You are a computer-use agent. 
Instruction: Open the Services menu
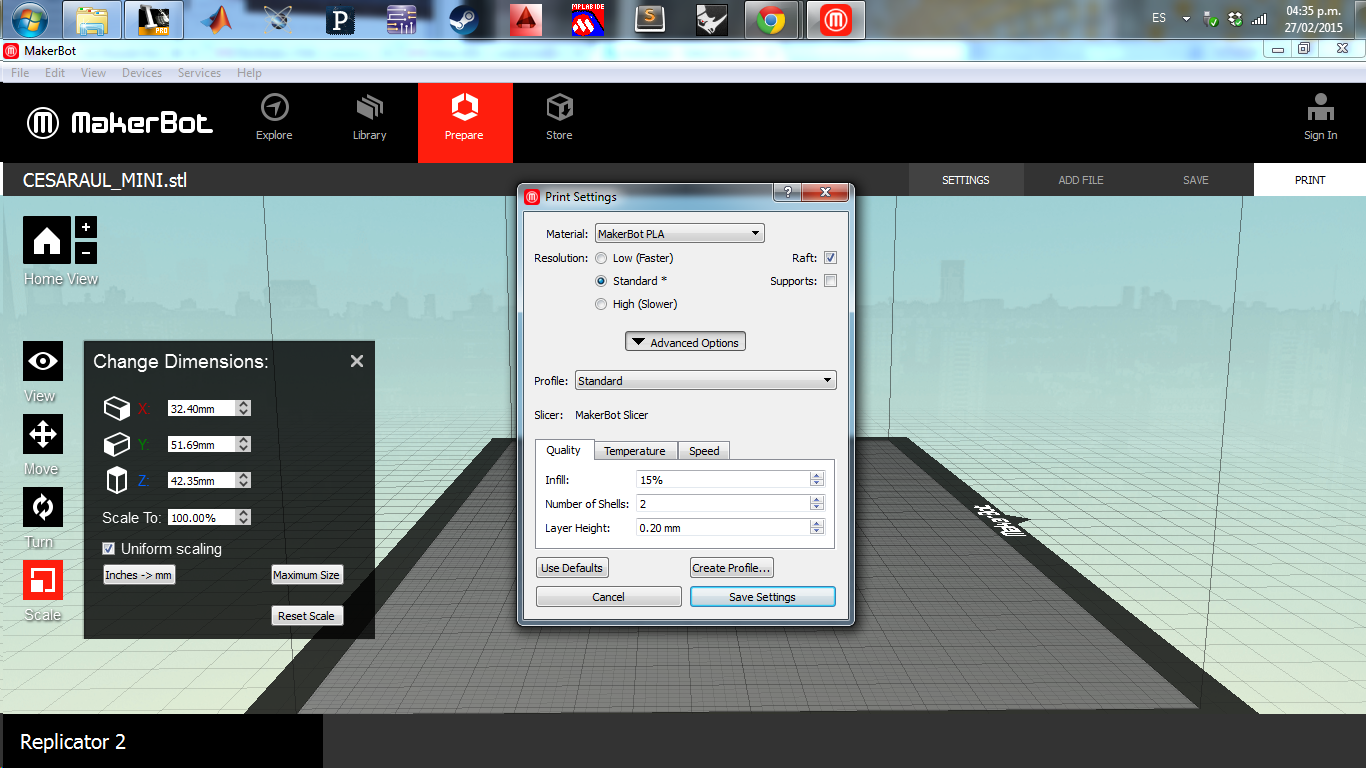[199, 73]
